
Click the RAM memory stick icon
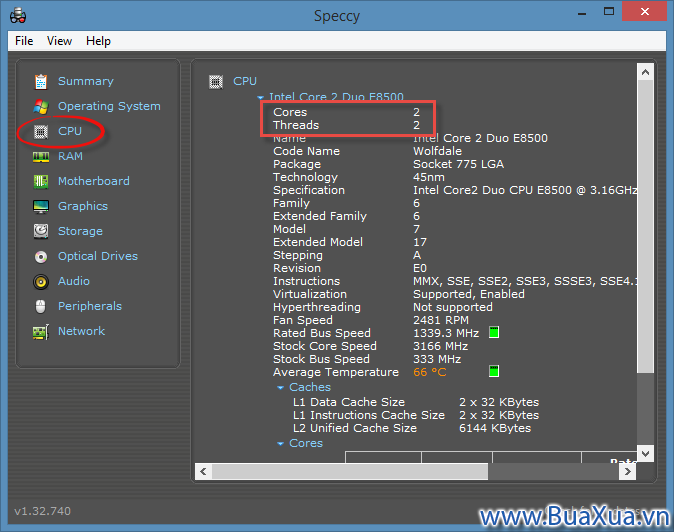point(41,157)
